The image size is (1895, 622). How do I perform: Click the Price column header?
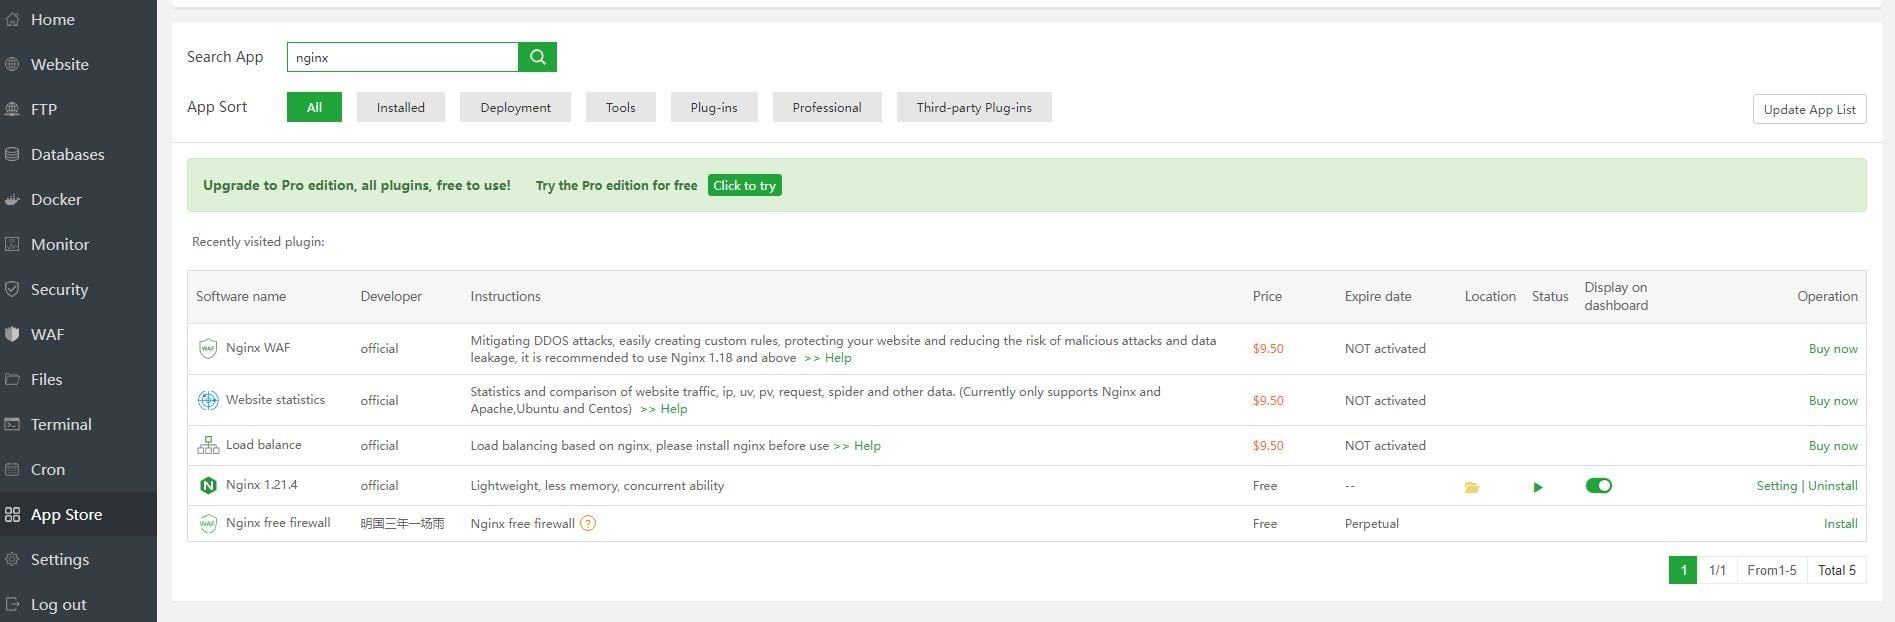coord(1267,296)
